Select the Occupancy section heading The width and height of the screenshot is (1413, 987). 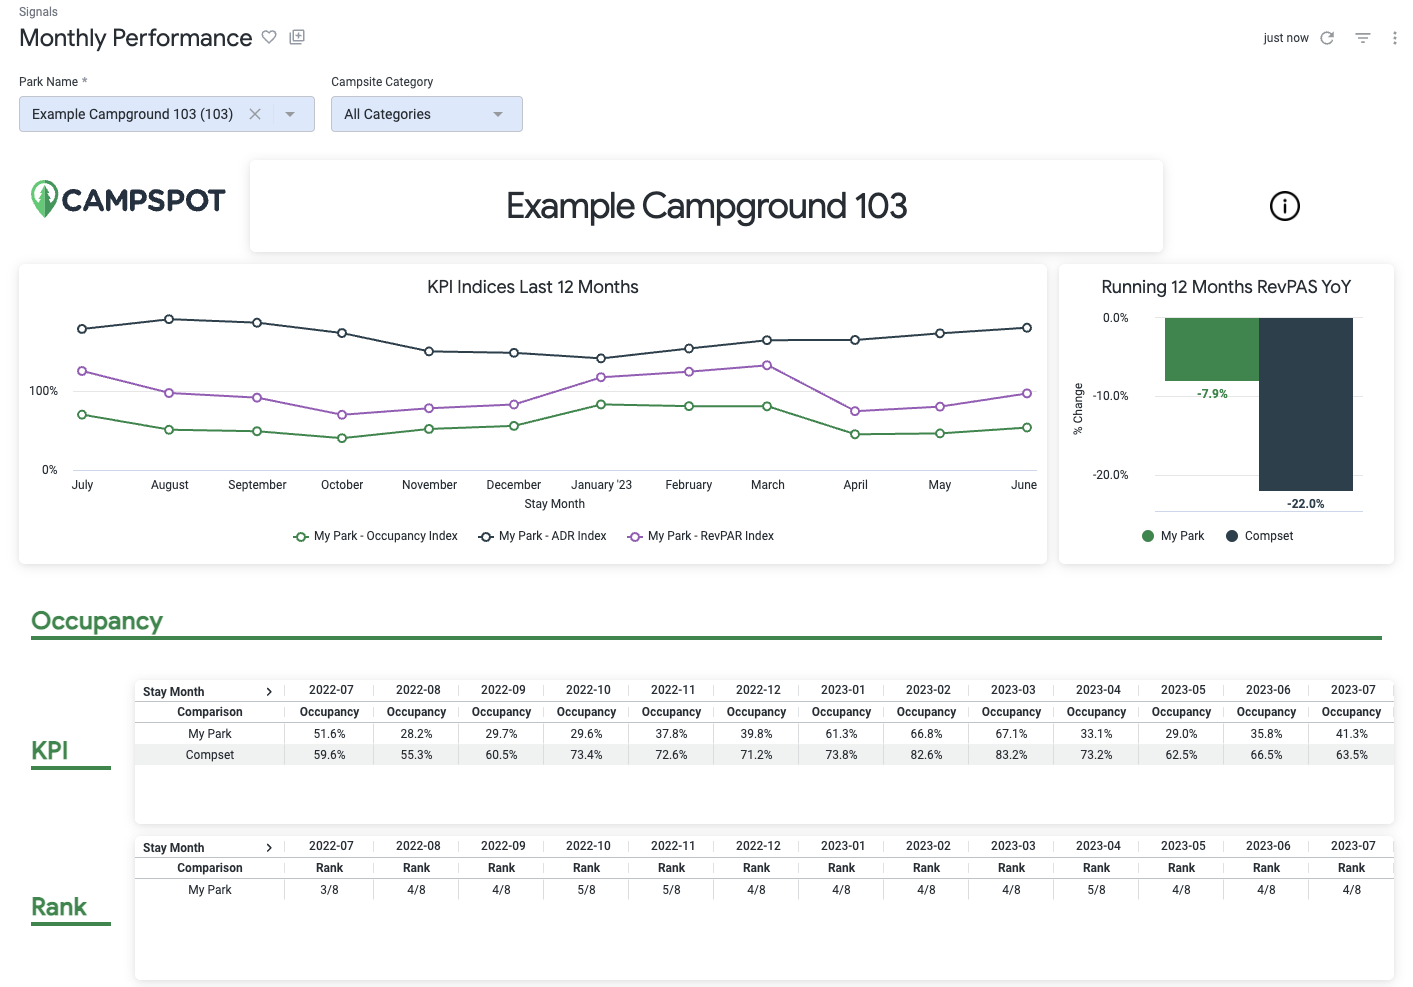point(96,621)
